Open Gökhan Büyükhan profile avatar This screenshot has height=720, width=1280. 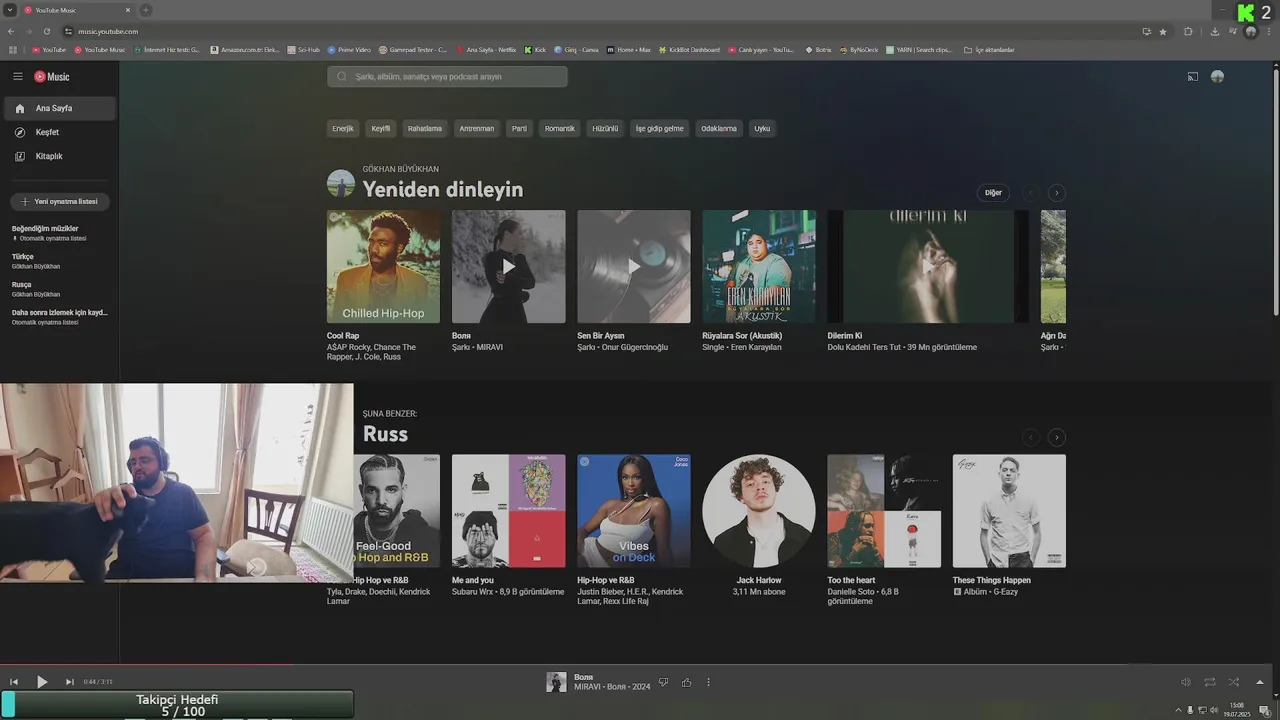[x=341, y=183]
